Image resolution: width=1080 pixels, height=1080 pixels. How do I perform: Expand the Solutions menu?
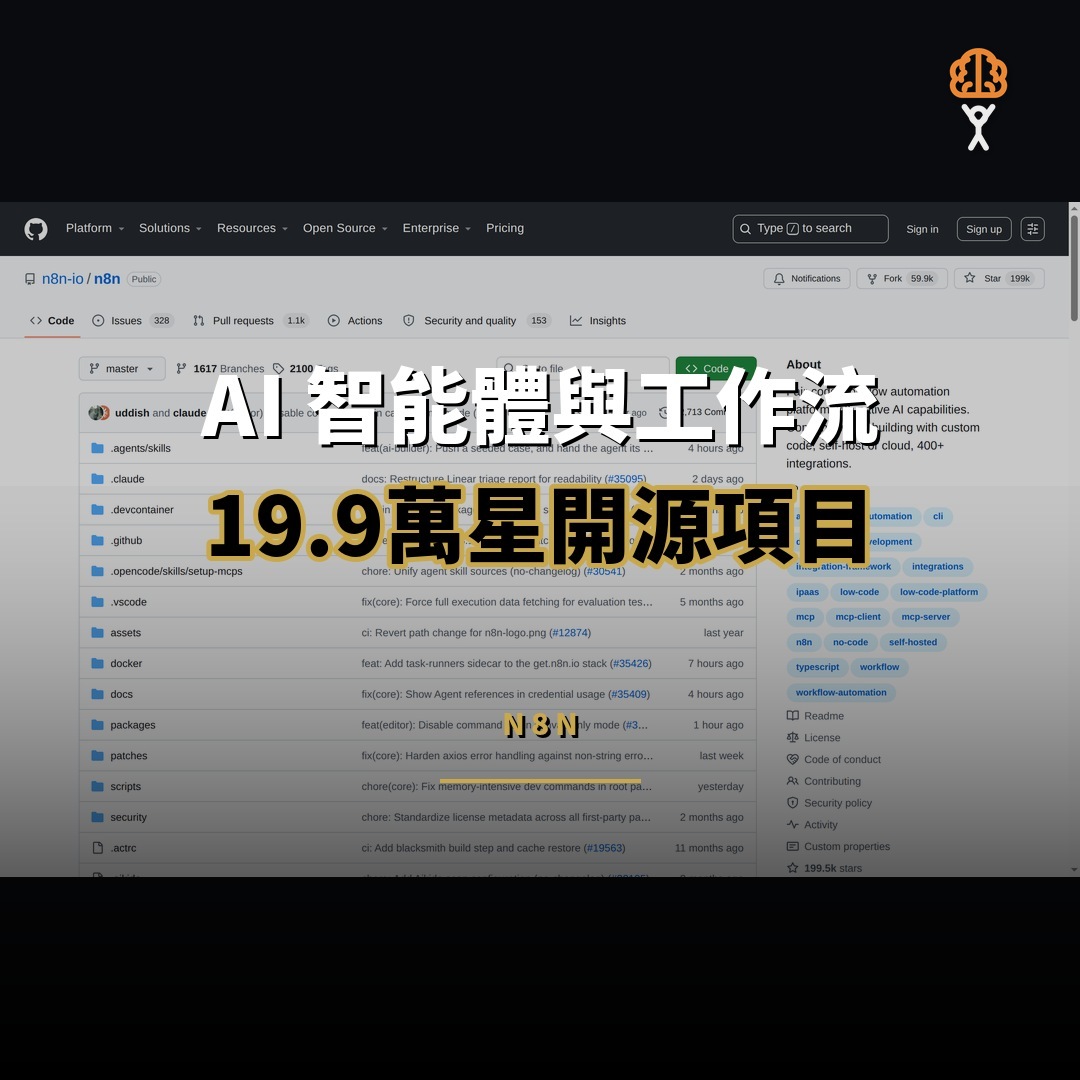[x=170, y=228]
